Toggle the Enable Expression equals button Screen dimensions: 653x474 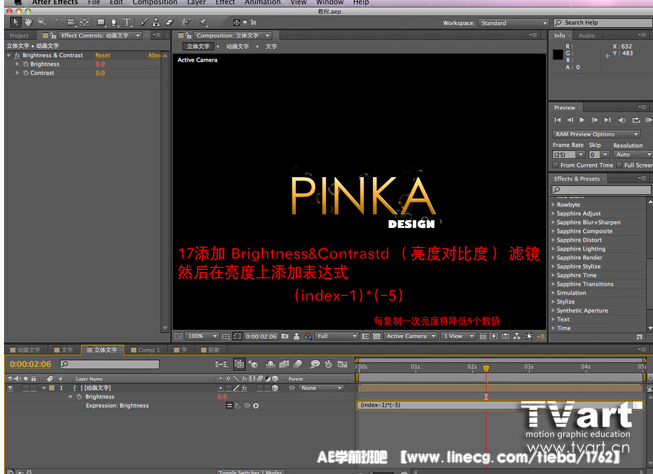pyautogui.click(x=229, y=405)
